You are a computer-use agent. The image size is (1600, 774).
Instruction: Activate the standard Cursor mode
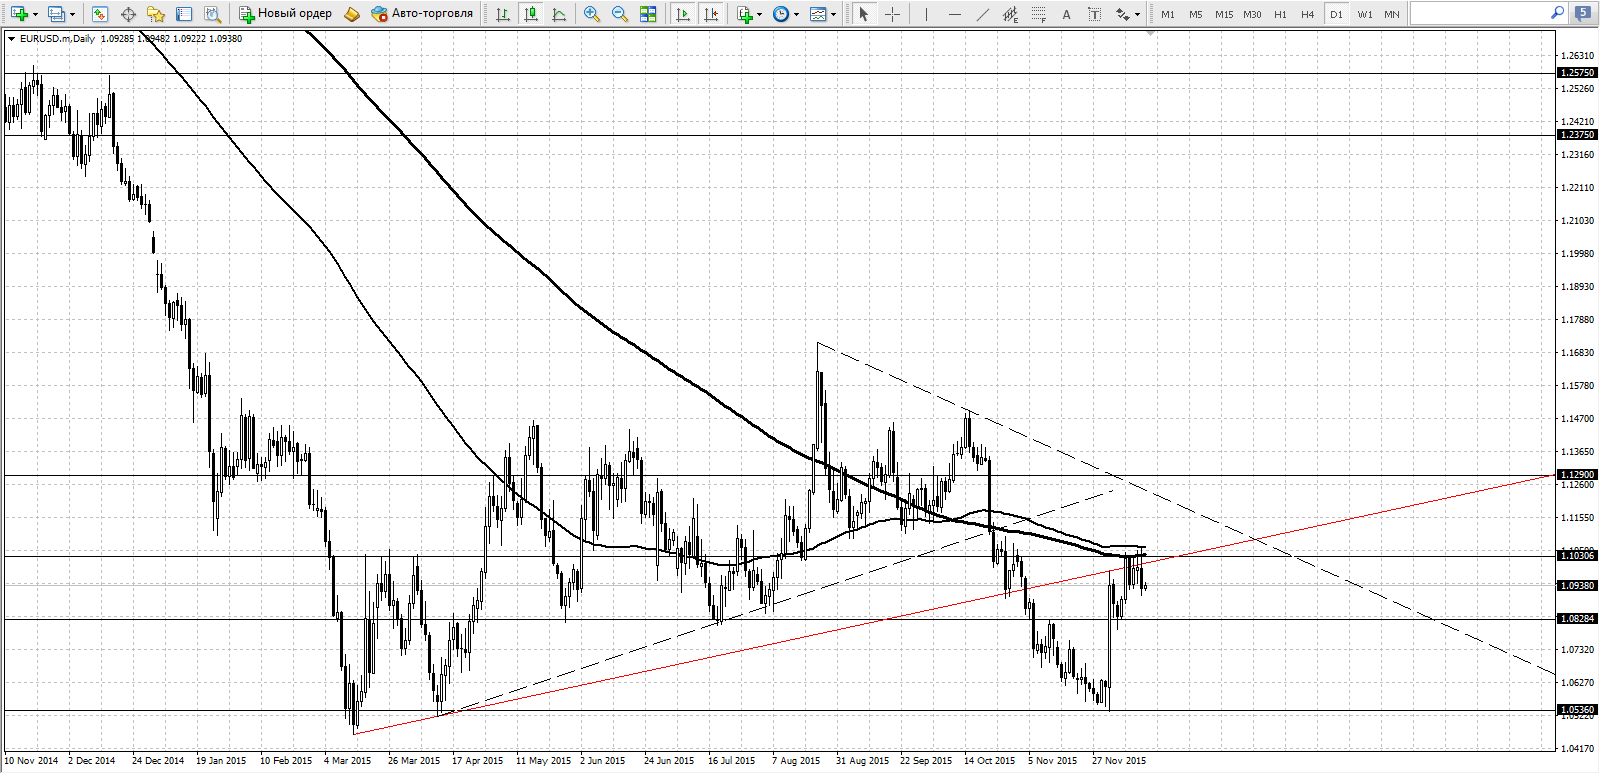pos(864,14)
